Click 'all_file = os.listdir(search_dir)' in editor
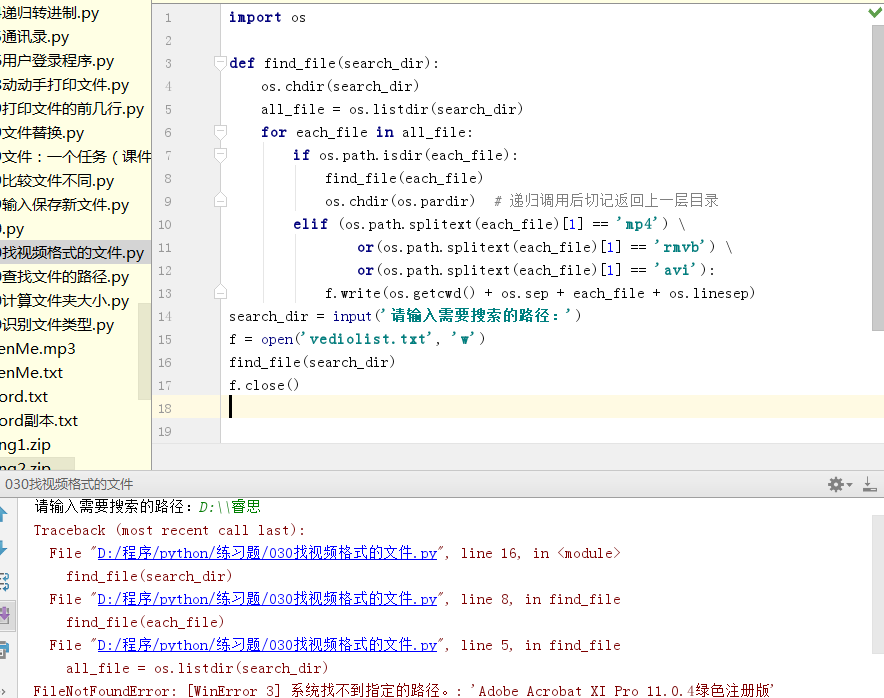This screenshot has width=884, height=698. coord(392,109)
